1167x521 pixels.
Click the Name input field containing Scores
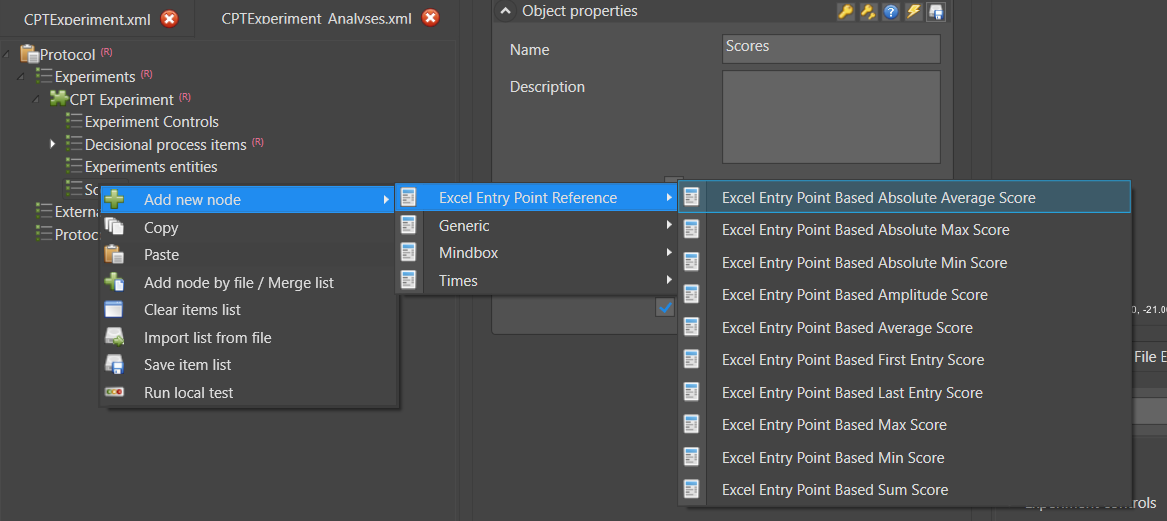[831, 49]
